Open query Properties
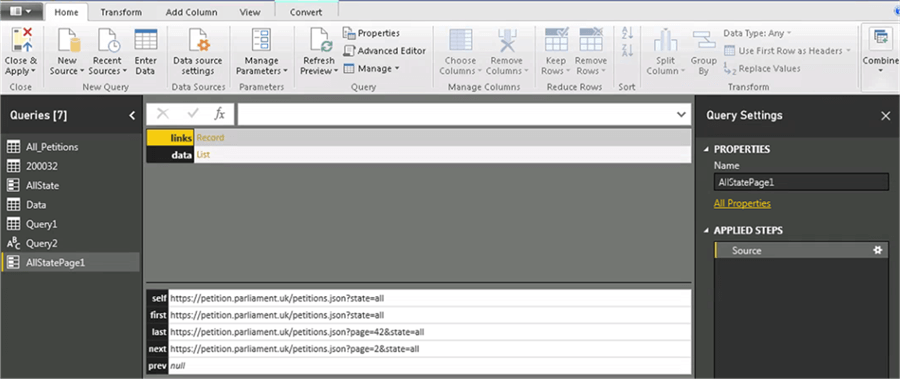Image resolution: width=900 pixels, height=379 pixels. [371, 33]
